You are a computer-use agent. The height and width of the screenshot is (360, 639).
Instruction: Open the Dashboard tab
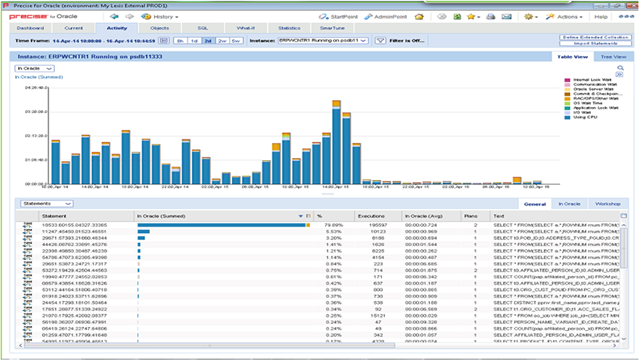pyautogui.click(x=31, y=28)
